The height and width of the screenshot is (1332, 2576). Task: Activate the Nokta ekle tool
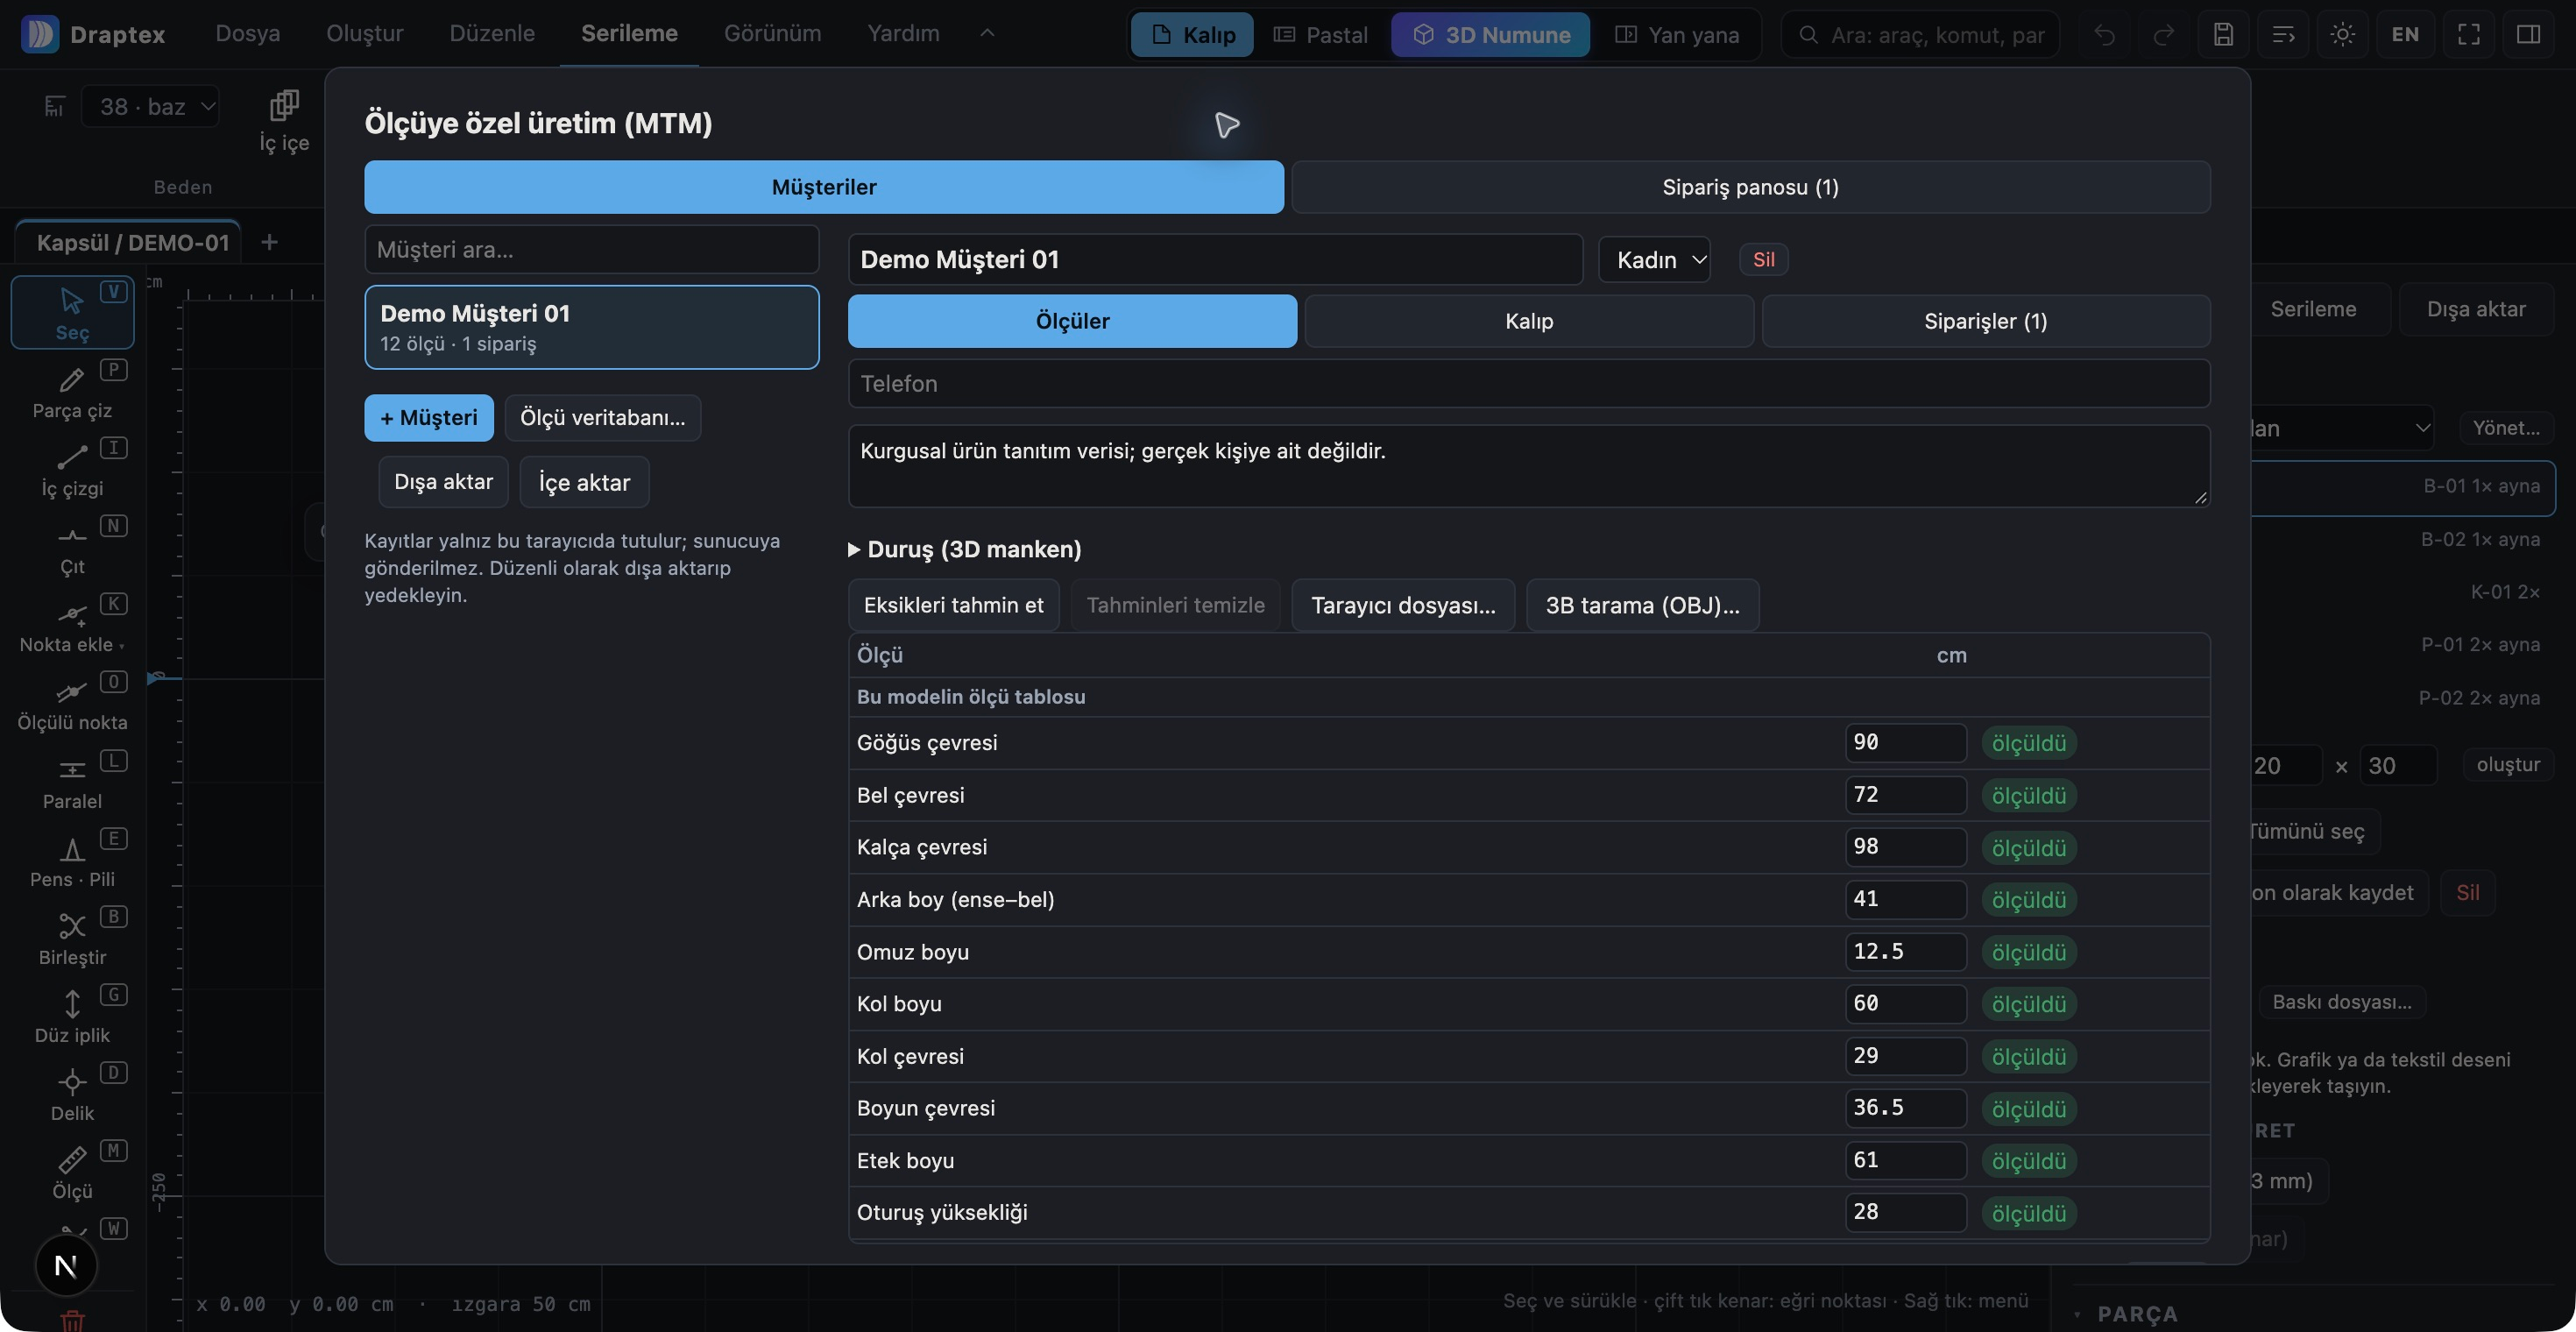(72, 625)
